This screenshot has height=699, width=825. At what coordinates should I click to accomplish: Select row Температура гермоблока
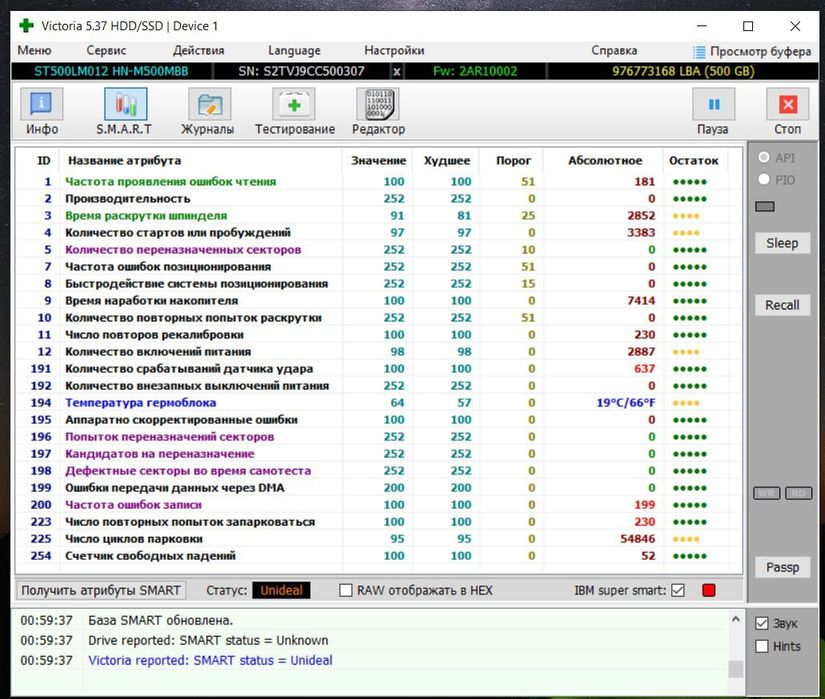(x=379, y=402)
